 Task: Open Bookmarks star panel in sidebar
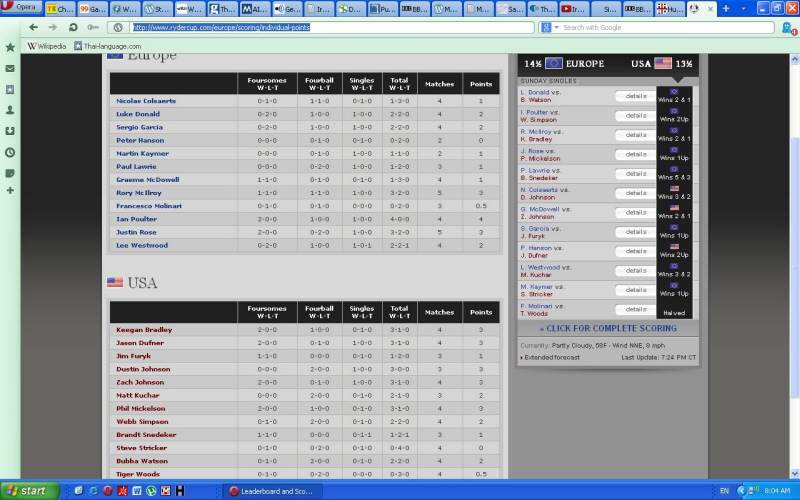(x=10, y=47)
